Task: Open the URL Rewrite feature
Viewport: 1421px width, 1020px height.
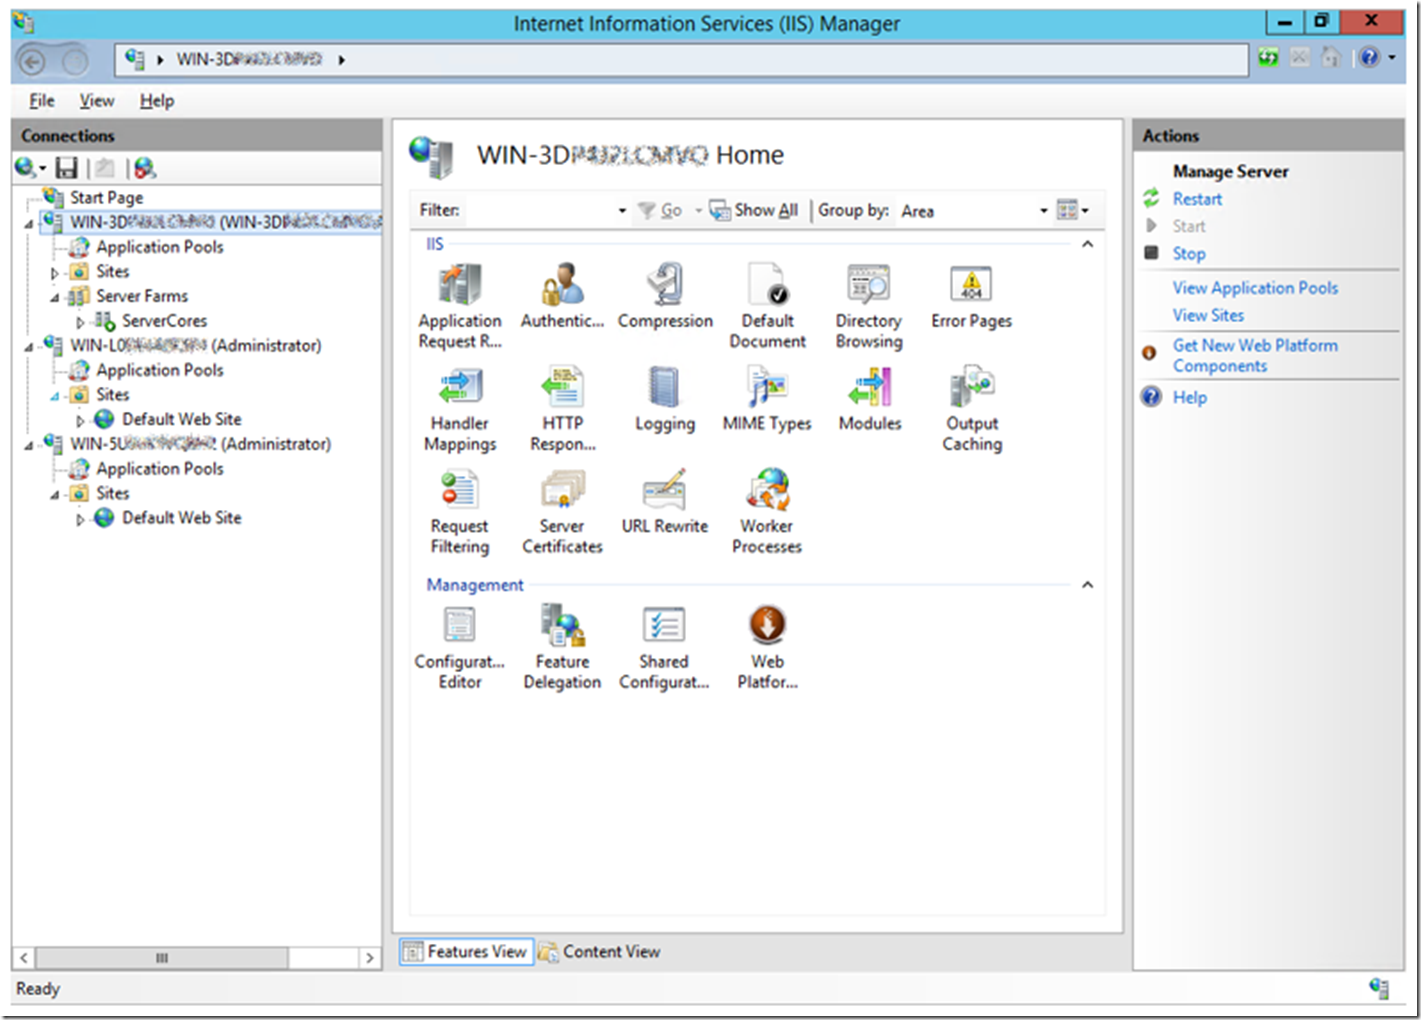Action: pos(665,502)
